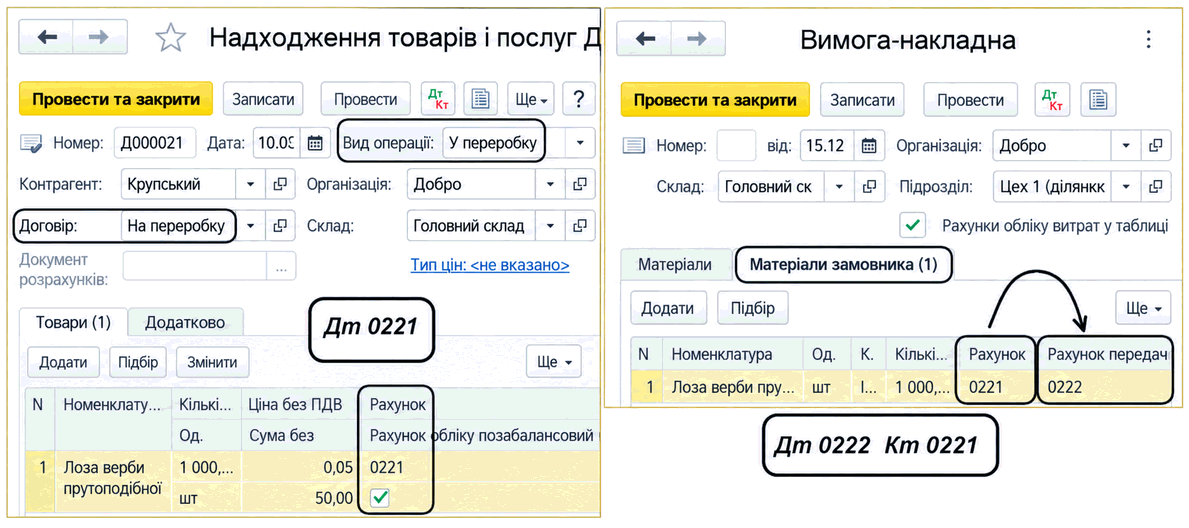The width and height of the screenshot is (1189, 528).
Task: Click the Номер field Д000021
Action: [x=155, y=143]
